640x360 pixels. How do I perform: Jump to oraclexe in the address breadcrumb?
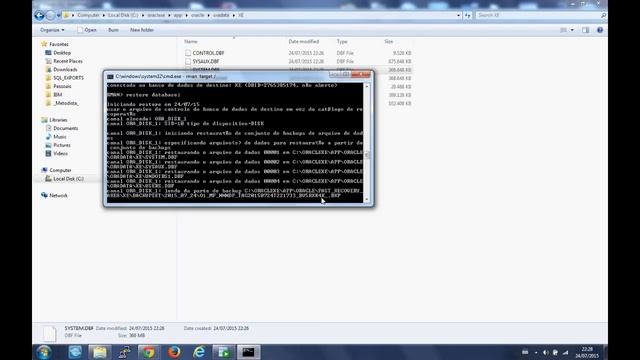pyautogui.click(x=156, y=15)
